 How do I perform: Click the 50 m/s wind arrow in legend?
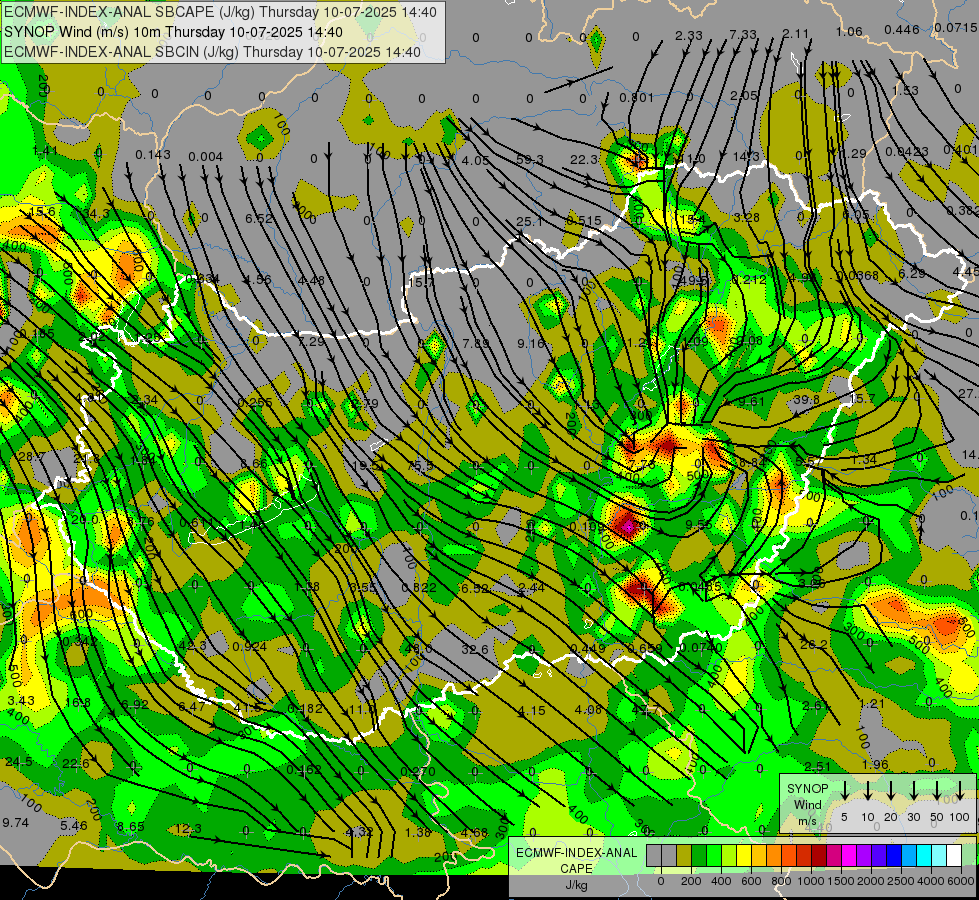point(937,790)
